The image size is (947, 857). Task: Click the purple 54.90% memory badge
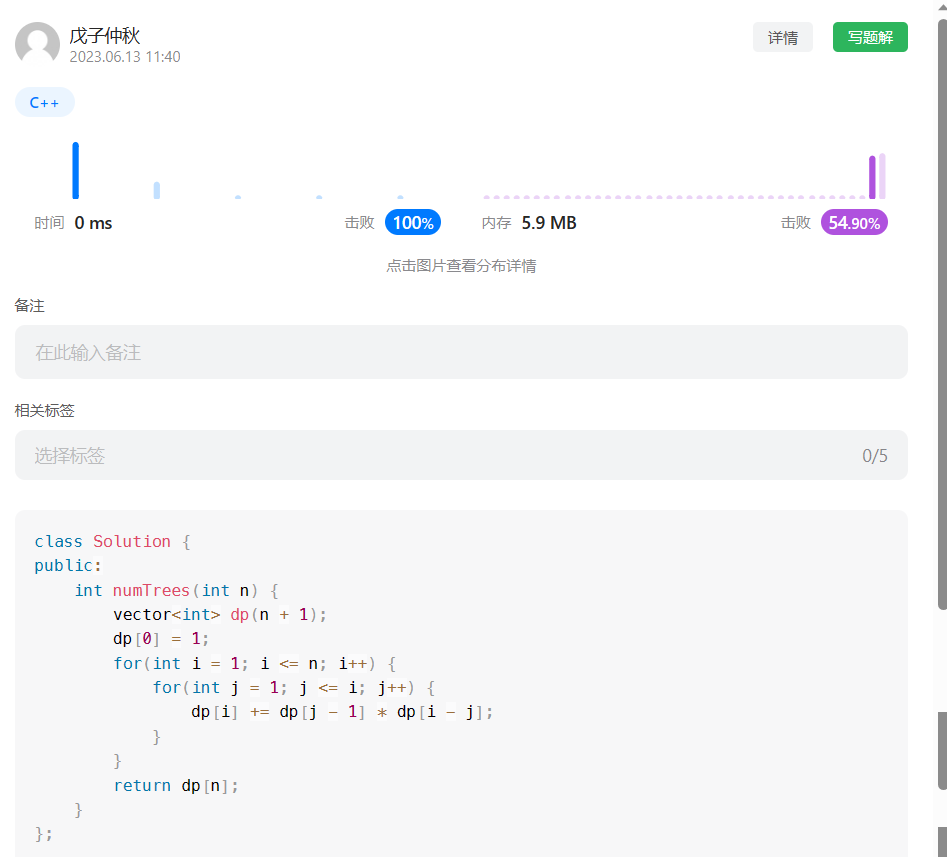coord(853,222)
